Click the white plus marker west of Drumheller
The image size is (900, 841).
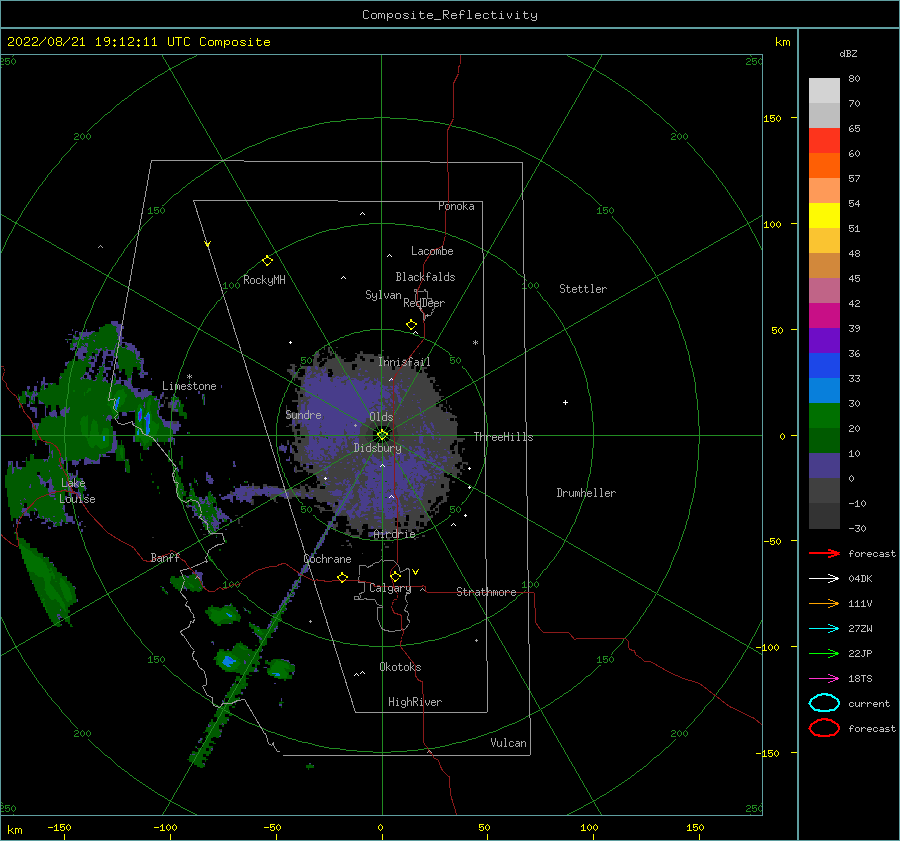[x=565, y=402]
